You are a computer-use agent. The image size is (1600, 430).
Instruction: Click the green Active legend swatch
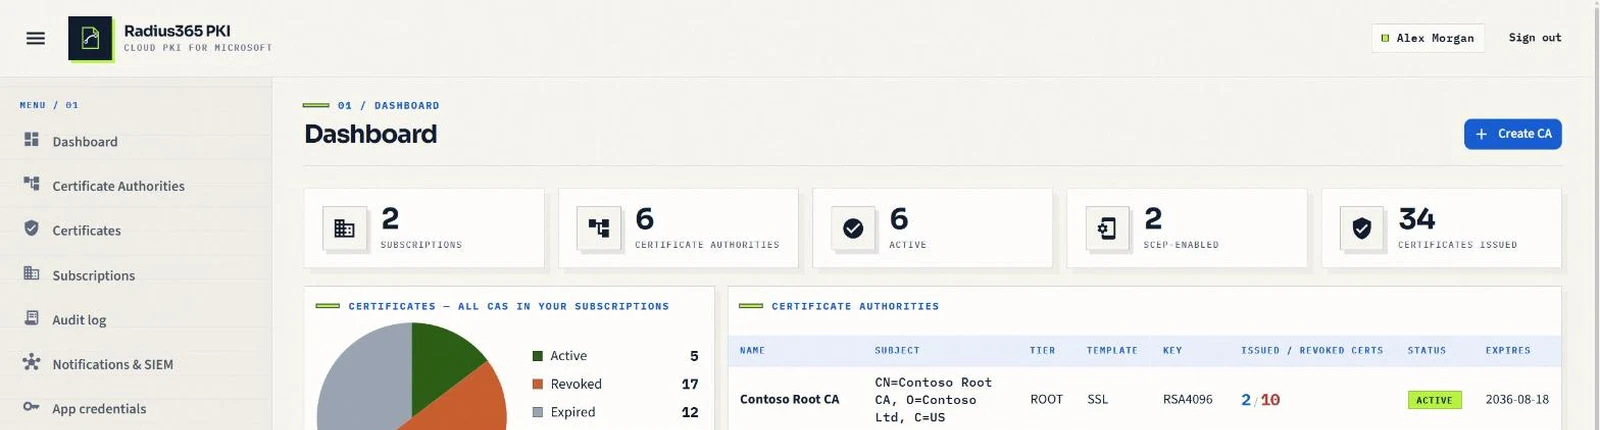click(x=538, y=356)
